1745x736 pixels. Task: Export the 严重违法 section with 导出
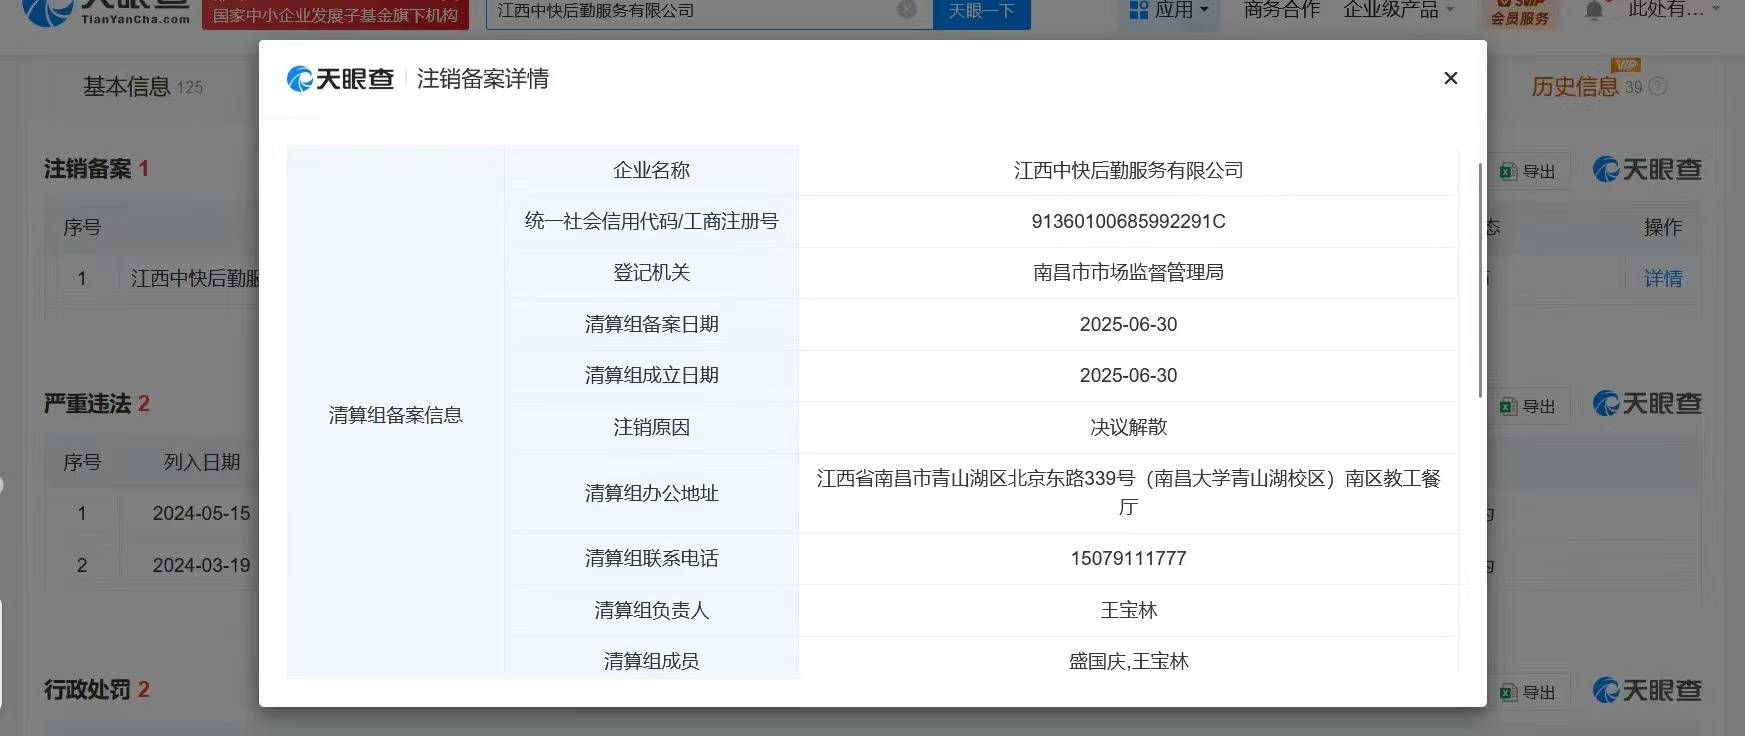tap(1527, 406)
